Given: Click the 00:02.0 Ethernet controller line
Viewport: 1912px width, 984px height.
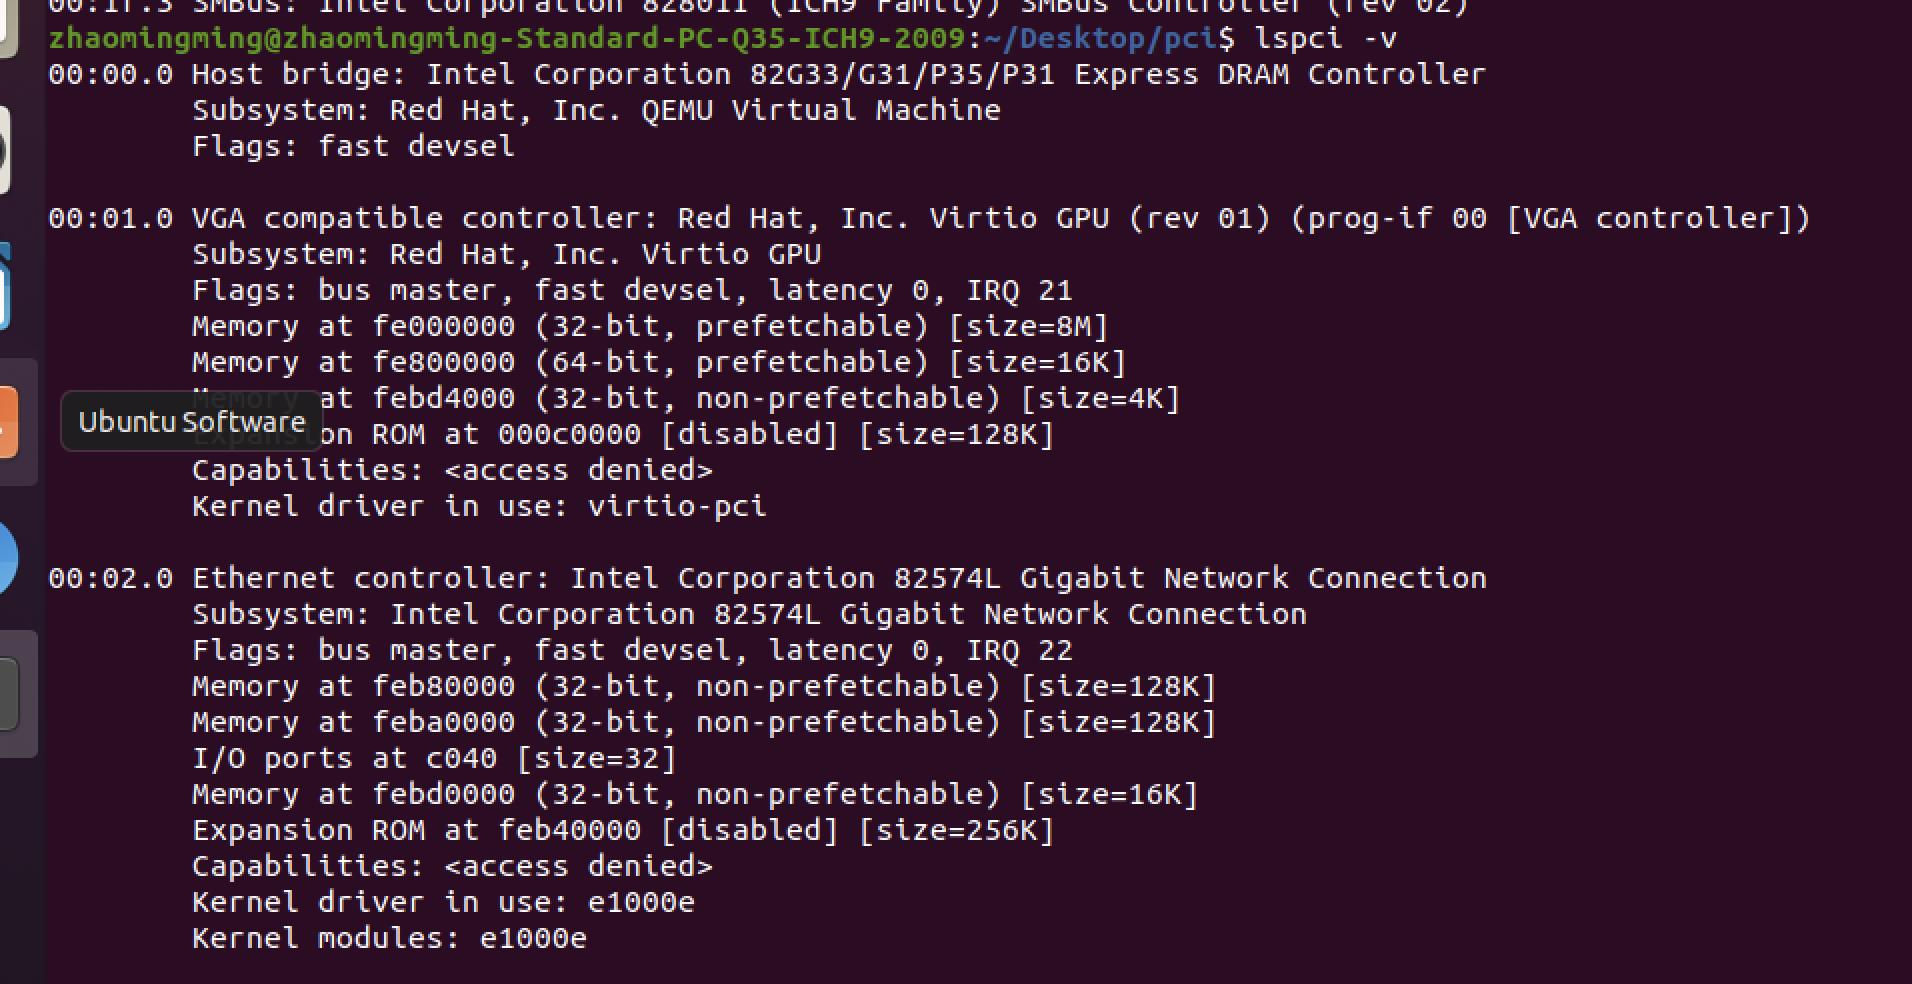Looking at the screenshot, I should pyautogui.click(x=766, y=578).
